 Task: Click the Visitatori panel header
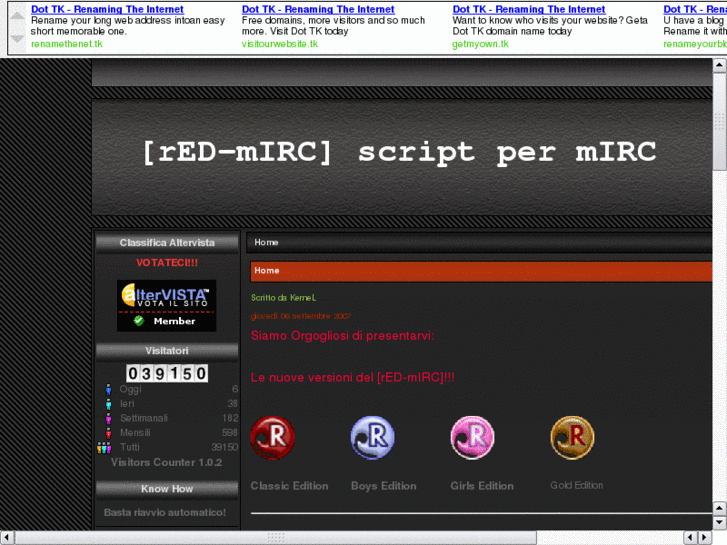[x=167, y=351]
